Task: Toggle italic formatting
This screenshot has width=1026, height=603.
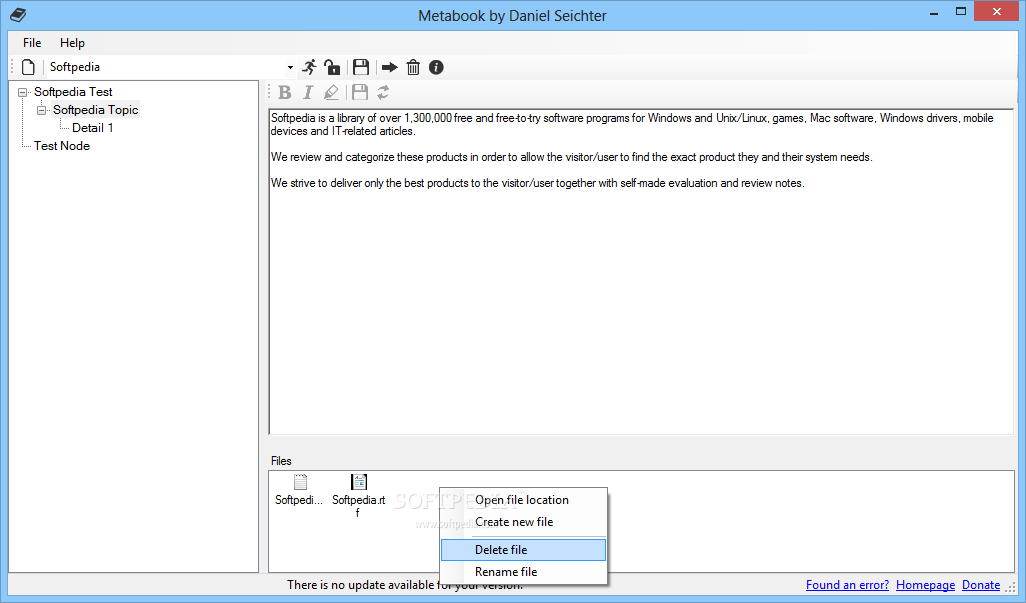Action: tap(308, 92)
